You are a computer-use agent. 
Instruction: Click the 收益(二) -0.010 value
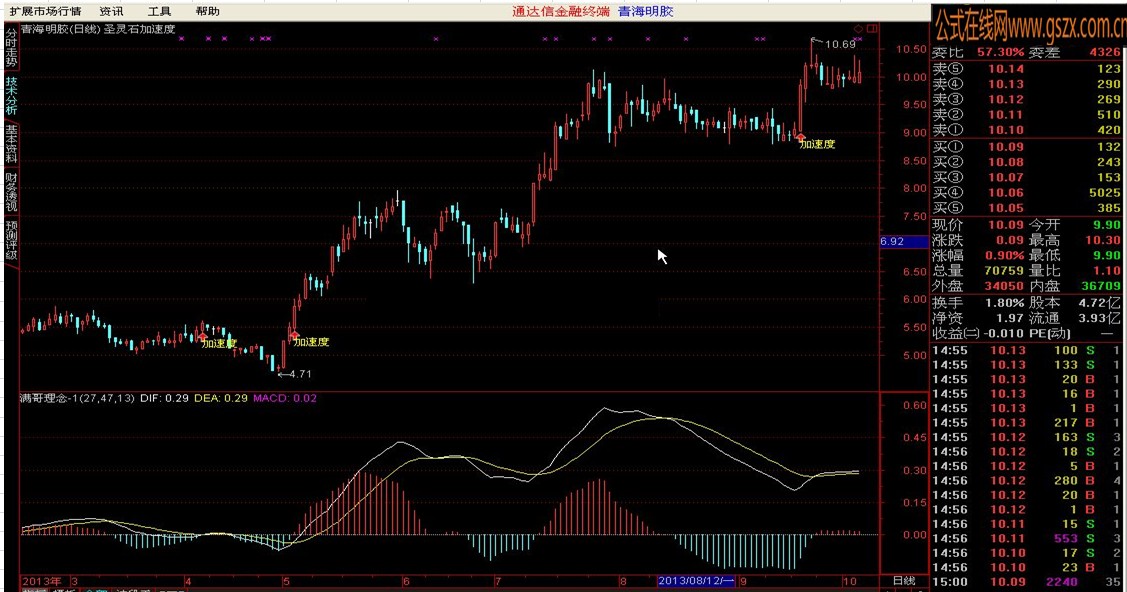pyautogui.click(x=1003, y=333)
